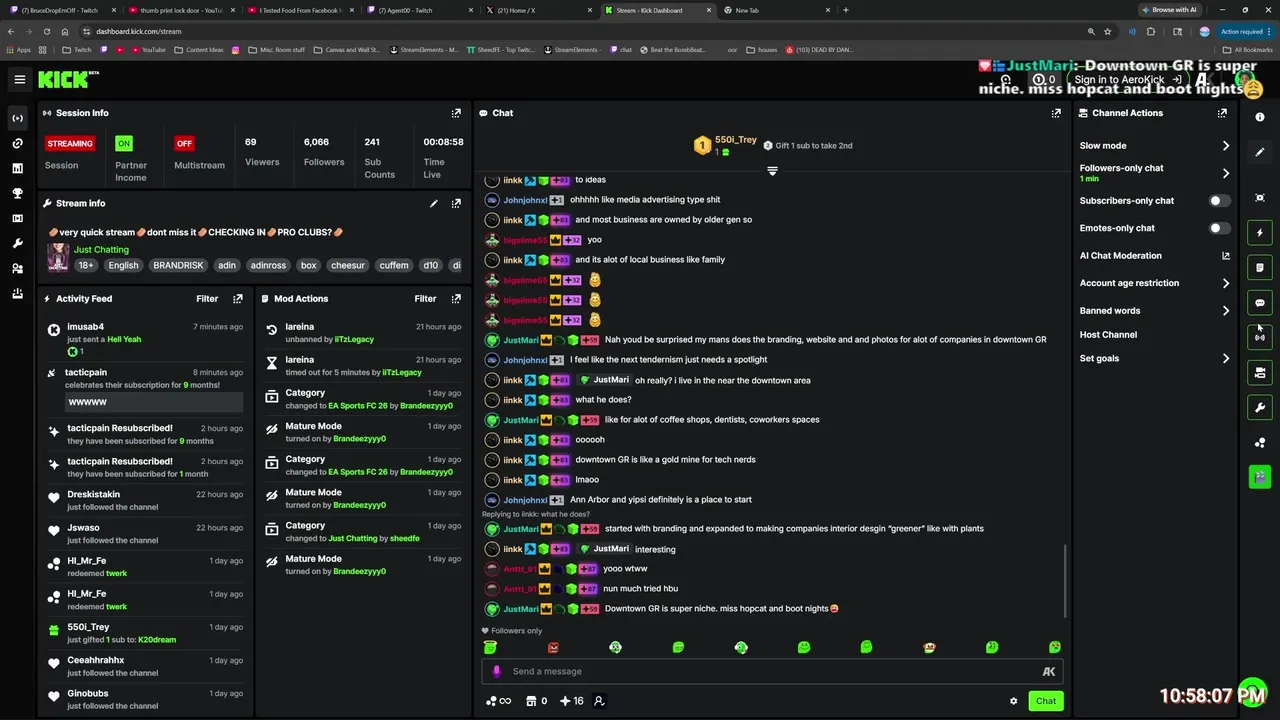Click the purple microphone icon in the message box
This screenshot has width=1280, height=720.
pyautogui.click(x=497, y=671)
